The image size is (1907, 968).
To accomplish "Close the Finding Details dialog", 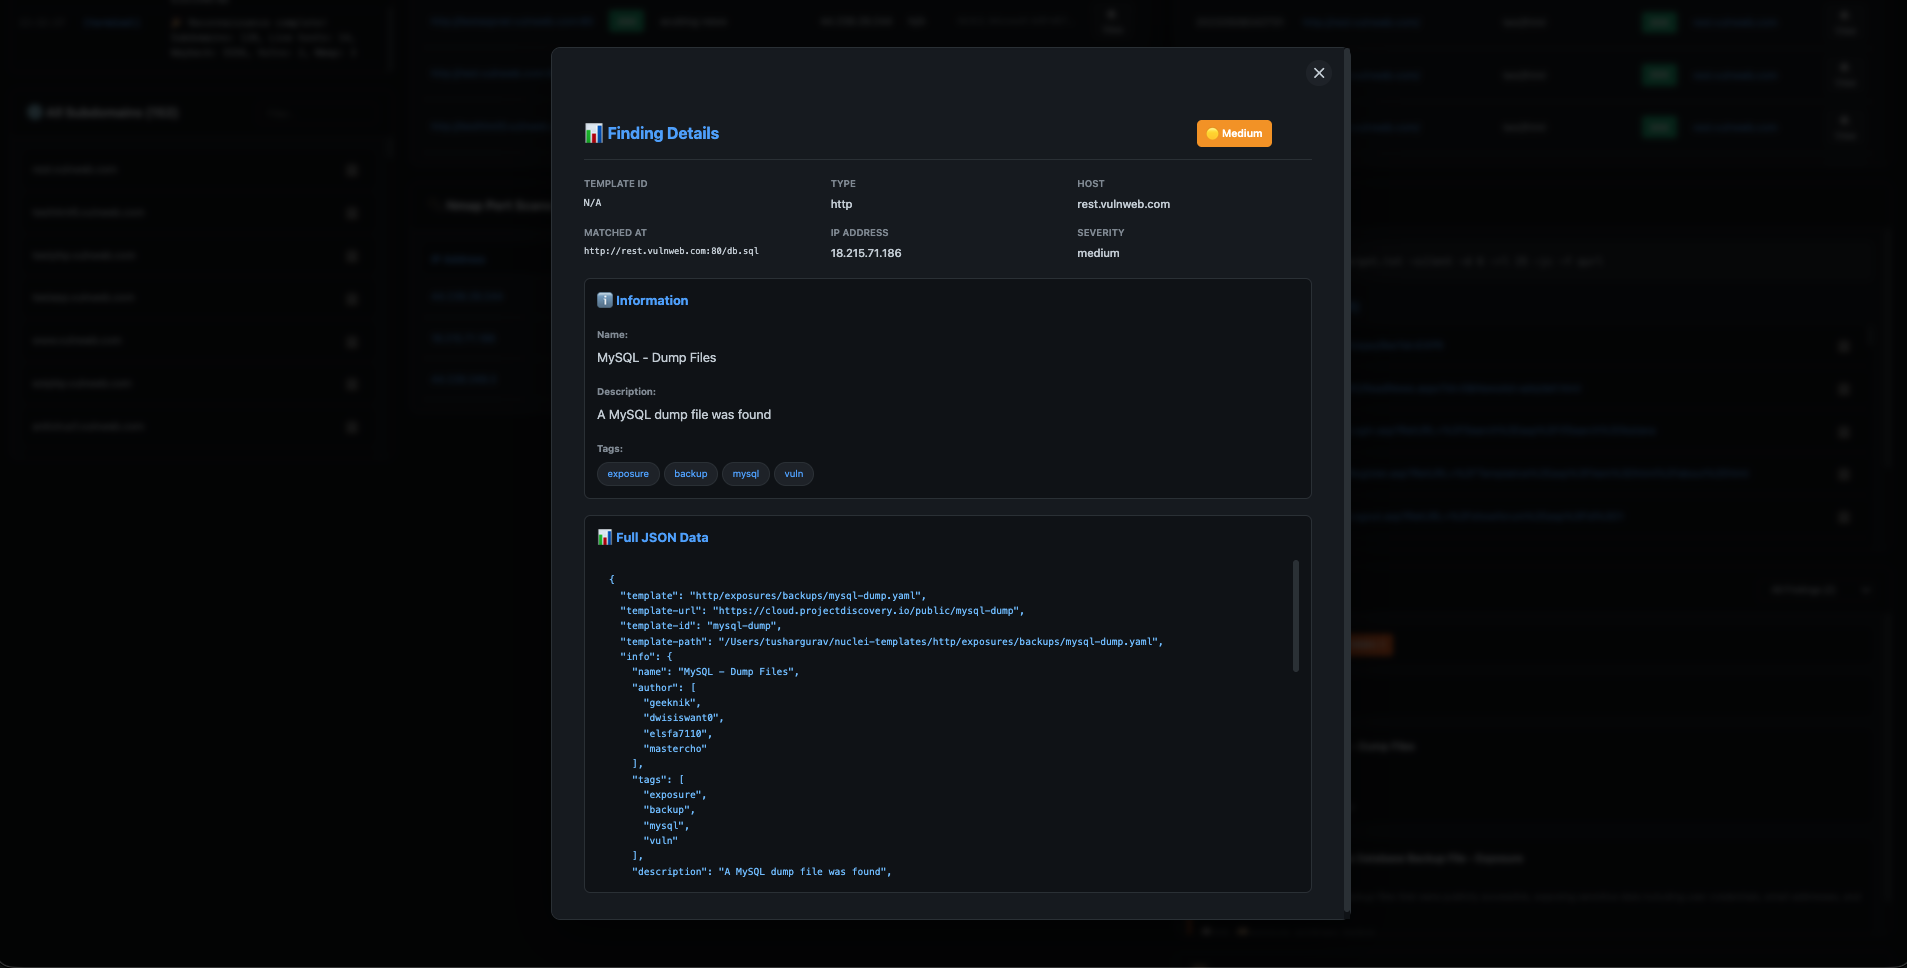I will [x=1319, y=73].
